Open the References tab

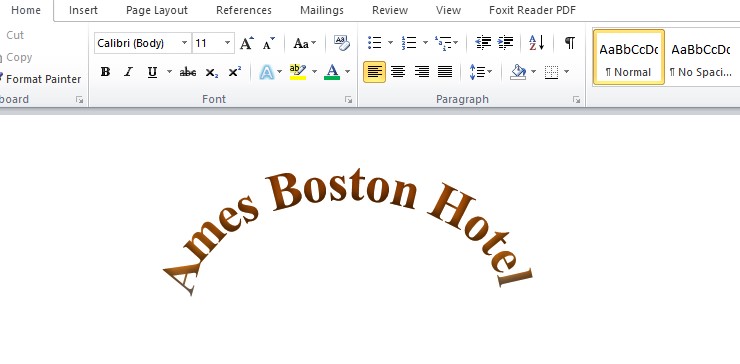244,10
